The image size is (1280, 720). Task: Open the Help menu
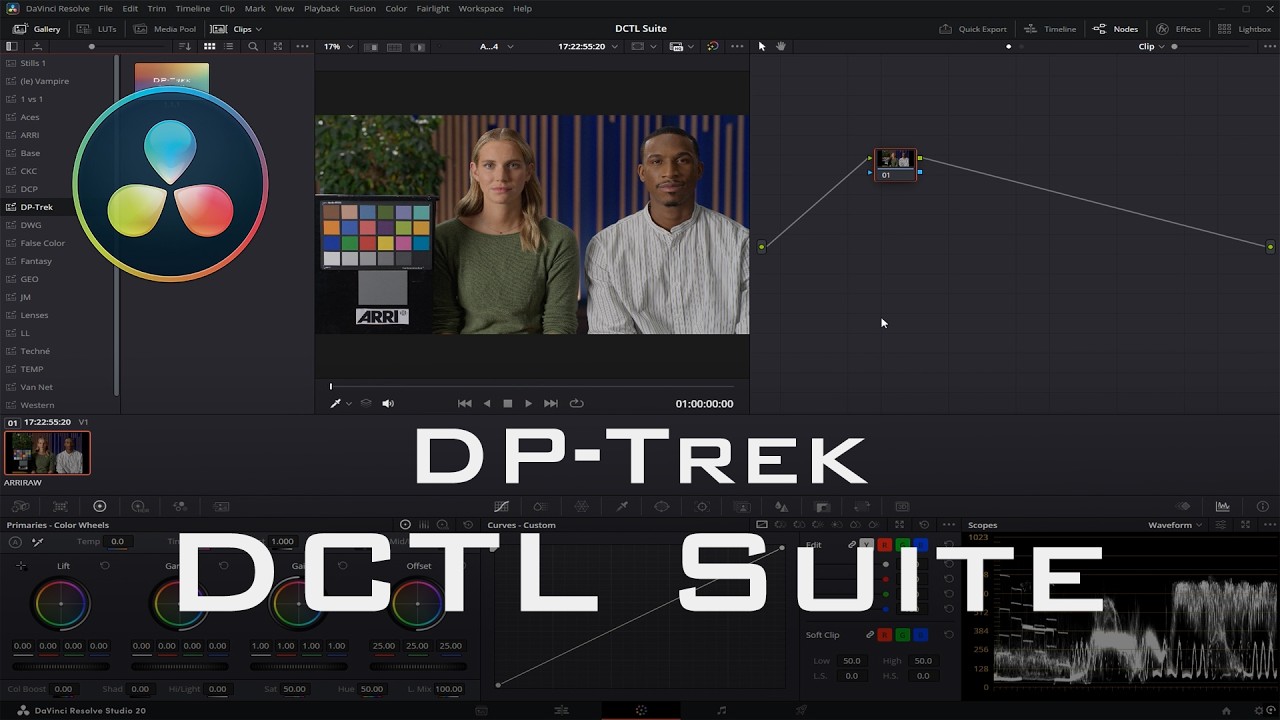tap(522, 8)
